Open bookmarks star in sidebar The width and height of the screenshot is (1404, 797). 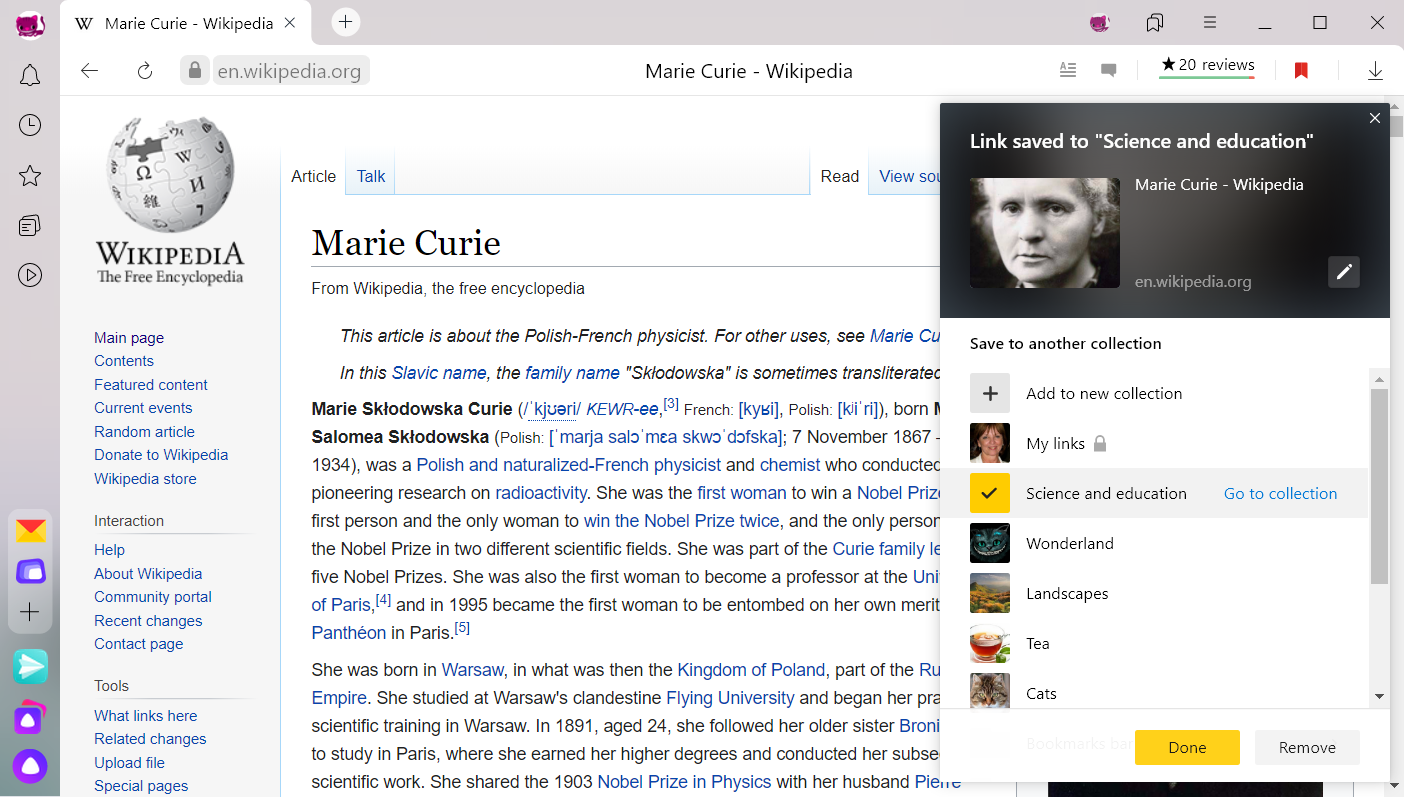30,176
